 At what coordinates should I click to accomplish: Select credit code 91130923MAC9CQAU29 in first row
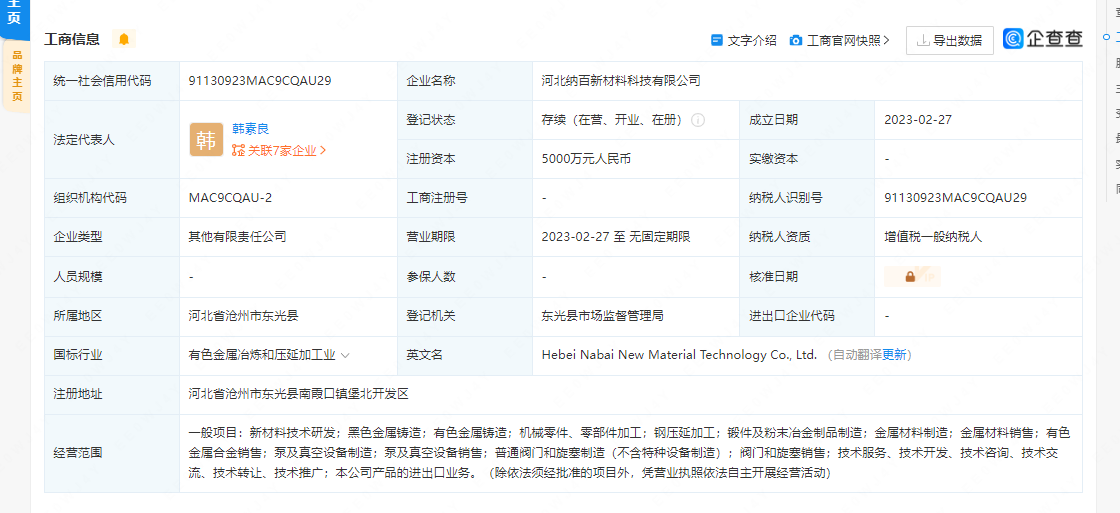click(260, 81)
